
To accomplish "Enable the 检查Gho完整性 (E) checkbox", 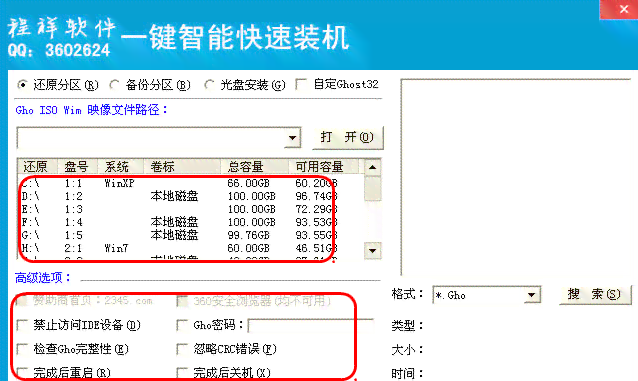I will (x=22, y=349).
